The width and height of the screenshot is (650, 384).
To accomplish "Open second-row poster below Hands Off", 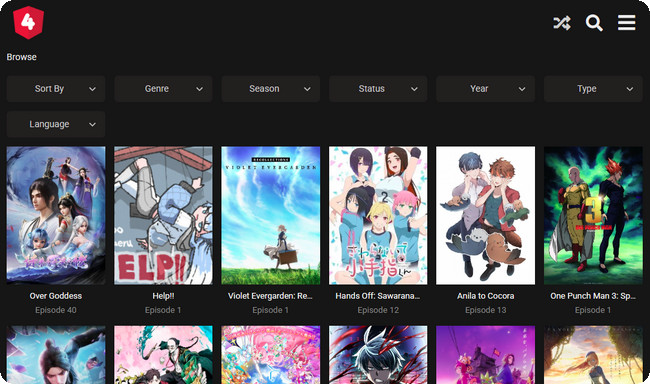I will tap(378, 355).
